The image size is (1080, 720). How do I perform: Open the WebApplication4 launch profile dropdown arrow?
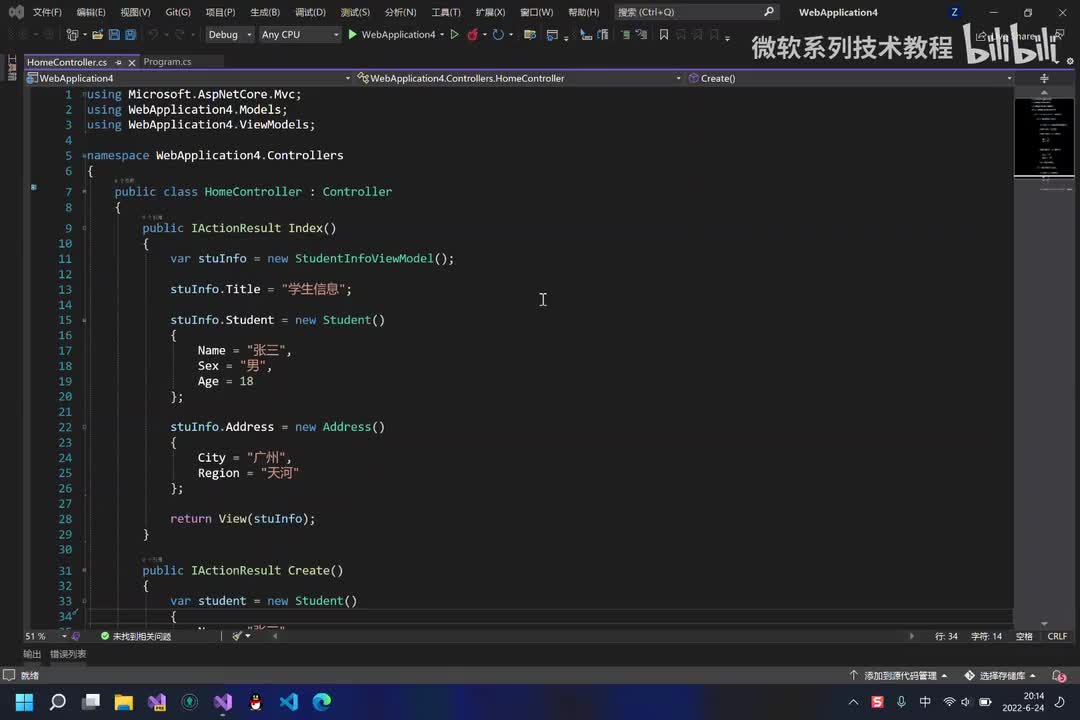(442, 34)
